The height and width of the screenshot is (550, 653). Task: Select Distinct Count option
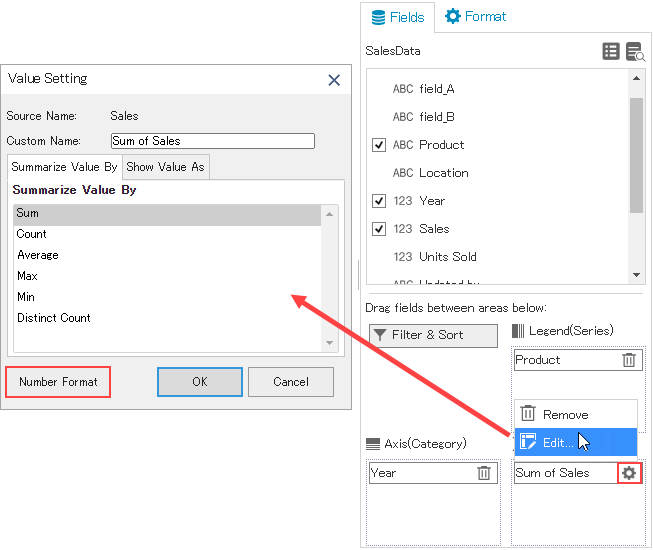coord(167,318)
